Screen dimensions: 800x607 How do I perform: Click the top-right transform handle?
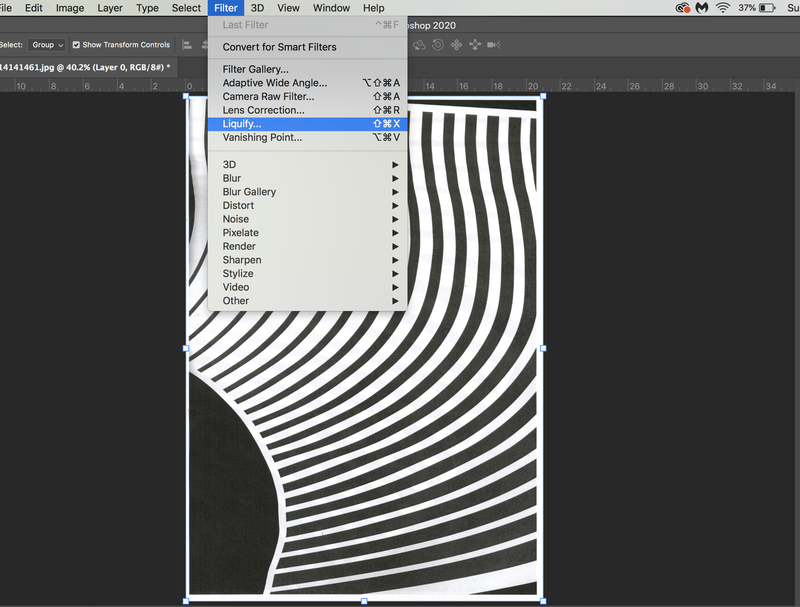click(543, 96)
